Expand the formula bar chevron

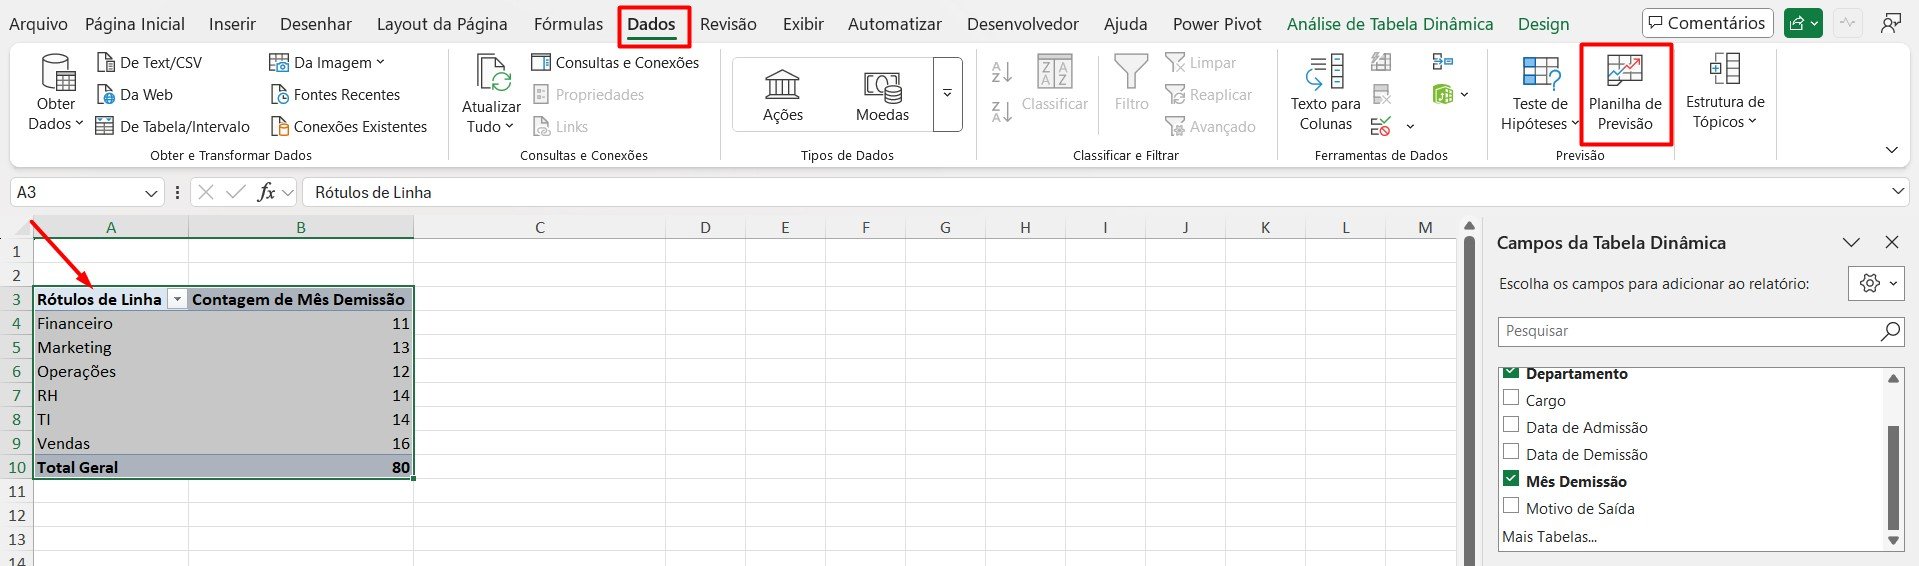coord(1898,192)
